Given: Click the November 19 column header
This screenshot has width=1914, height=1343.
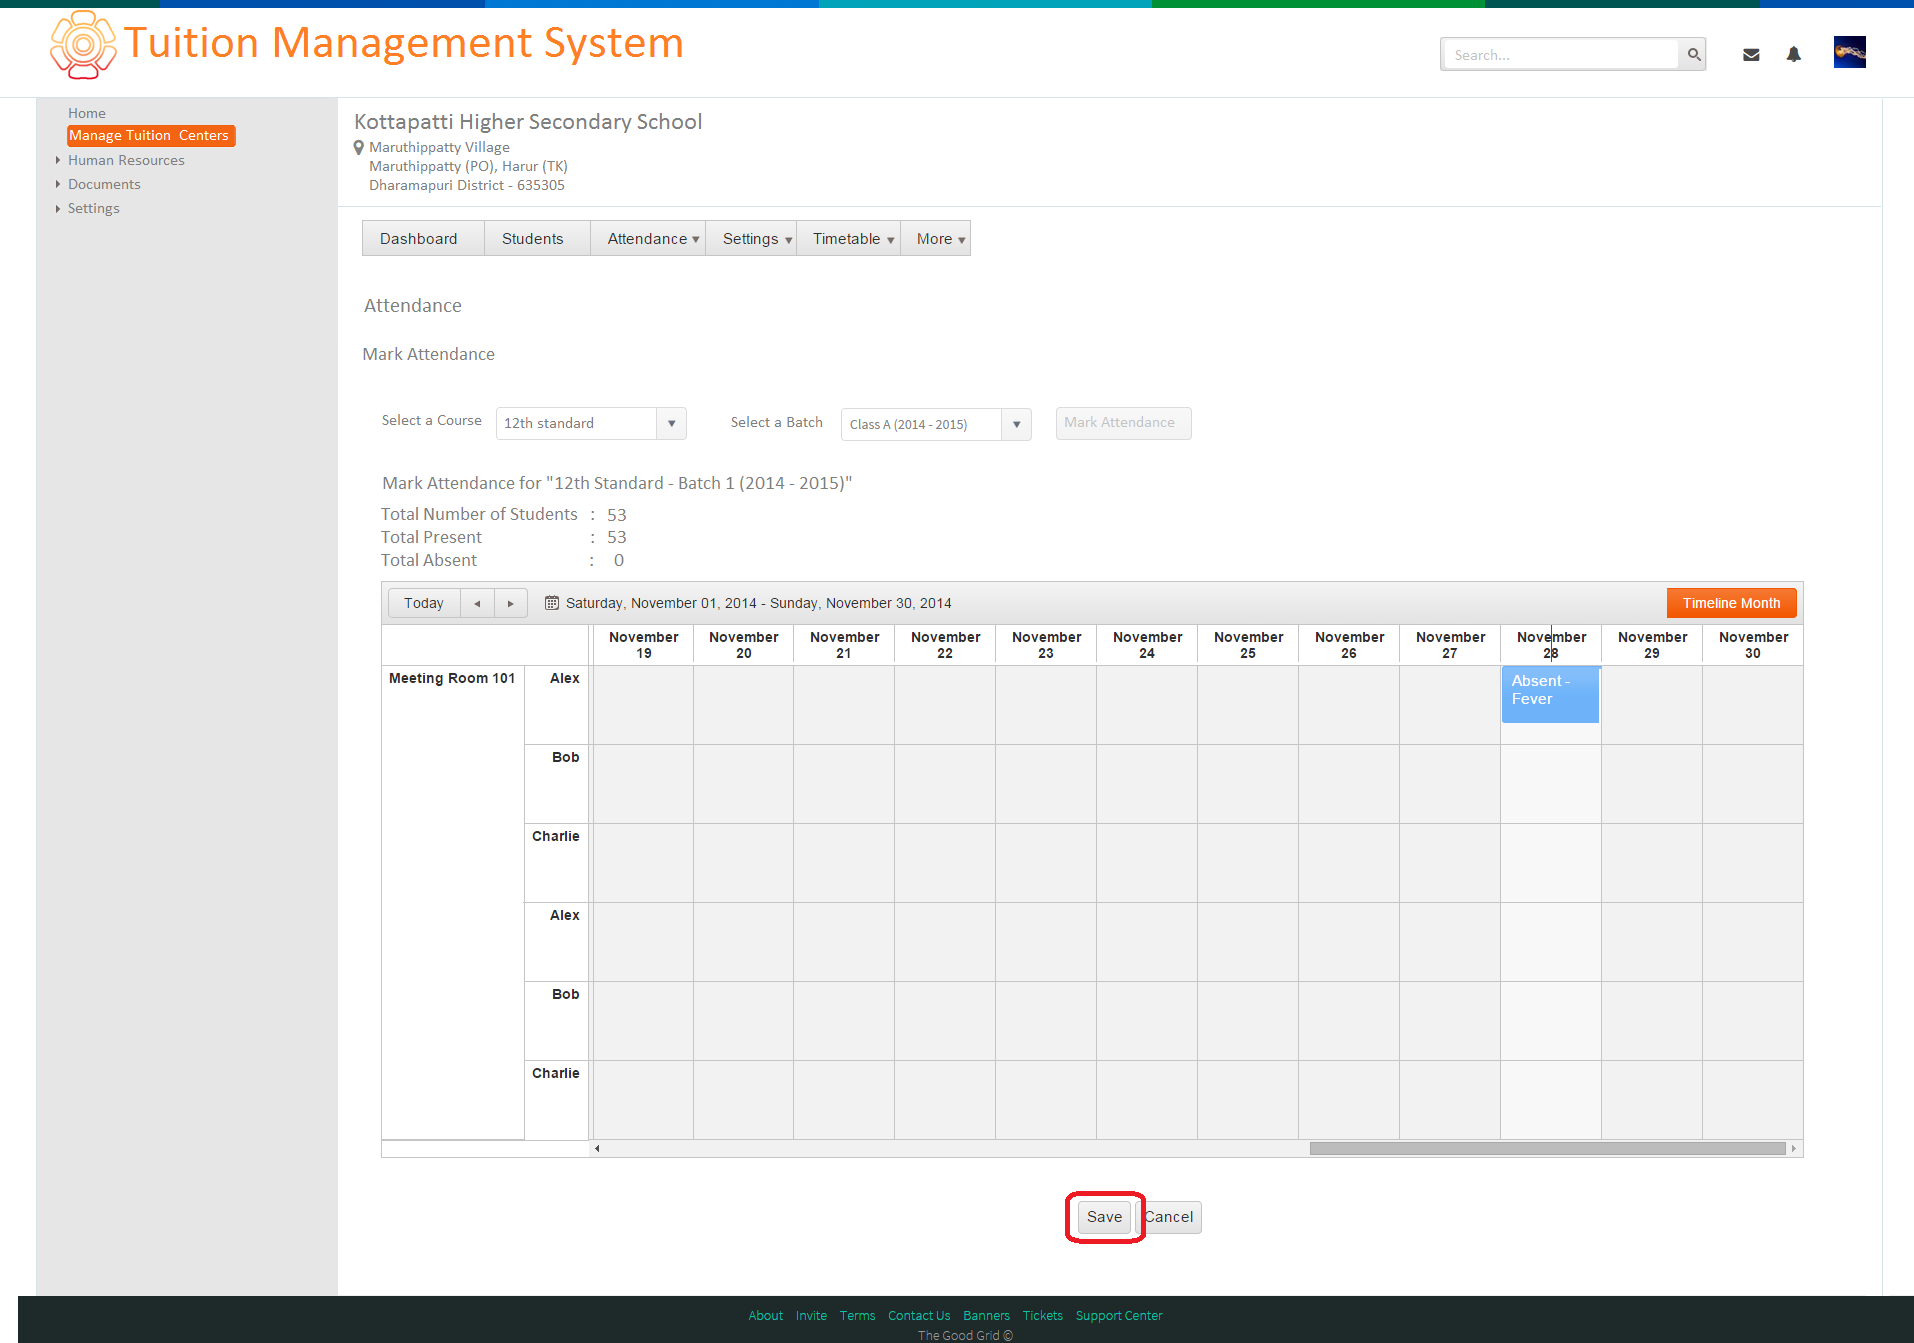Looking at the screenshot, I should [643, 645].
